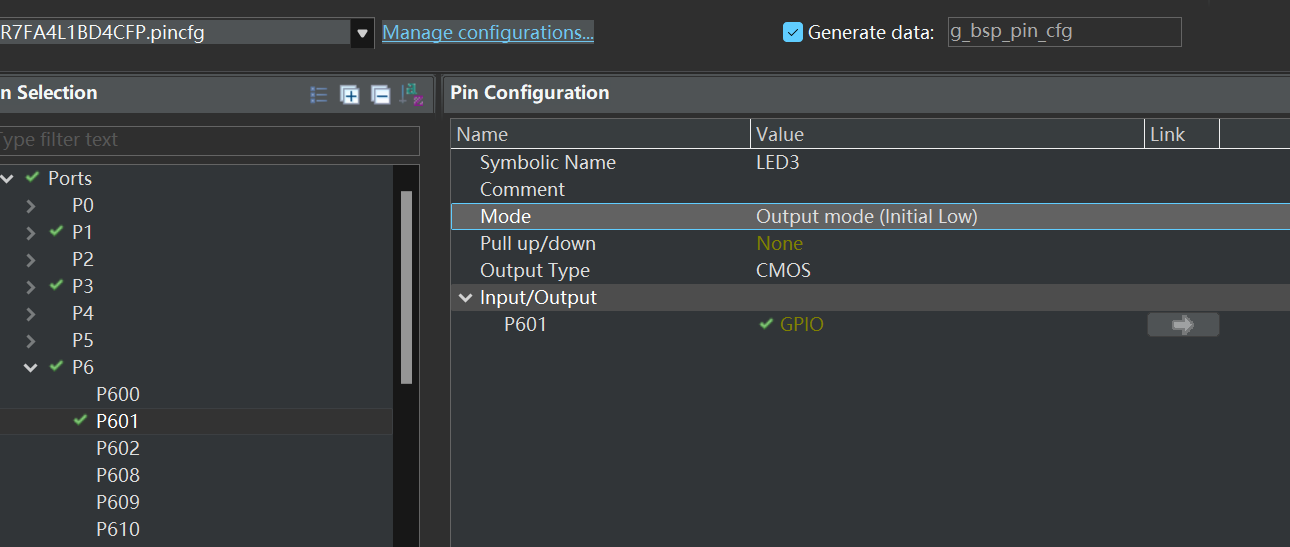Collapse the Ports tree root

click(8, 178)
